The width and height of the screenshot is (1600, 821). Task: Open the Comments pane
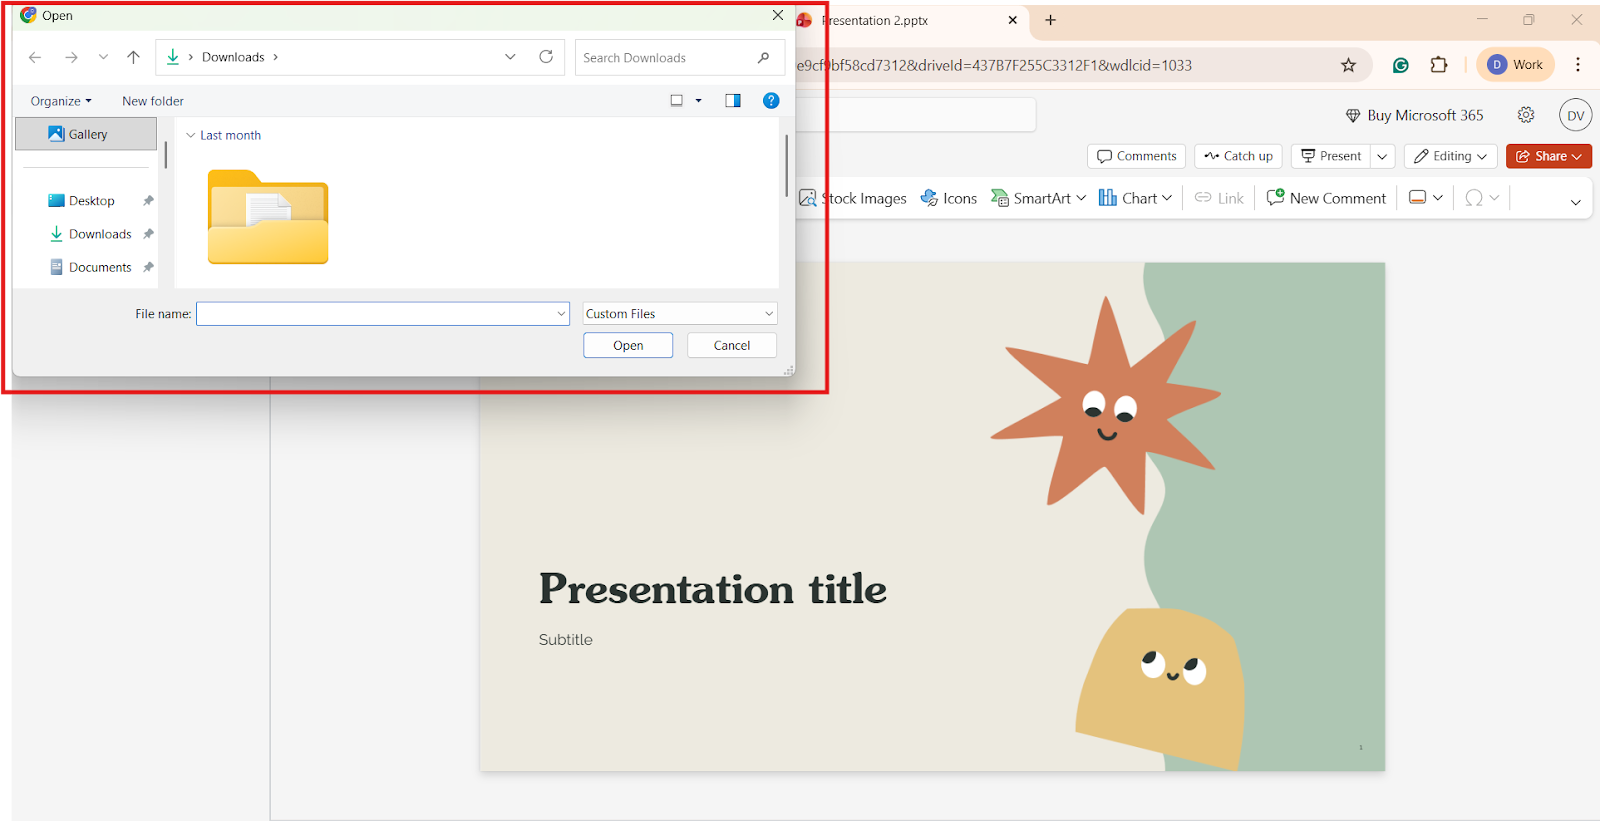pos(1136,156)
